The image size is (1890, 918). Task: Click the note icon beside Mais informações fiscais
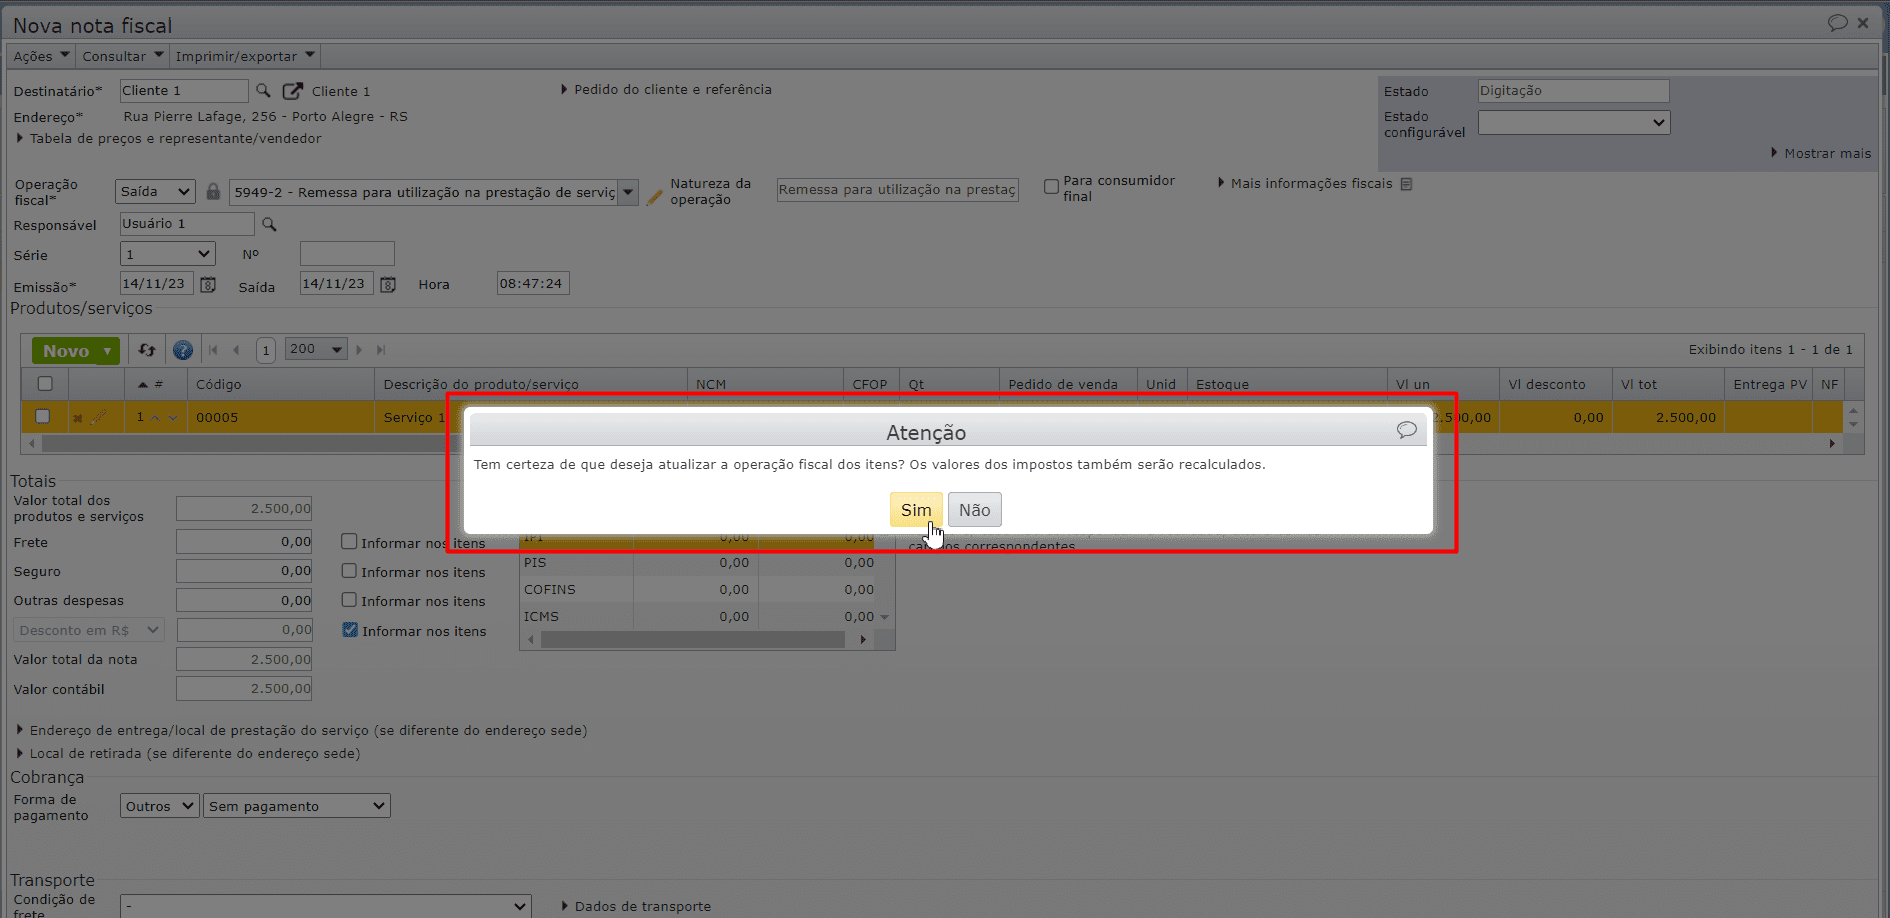tap(1406, 184)
